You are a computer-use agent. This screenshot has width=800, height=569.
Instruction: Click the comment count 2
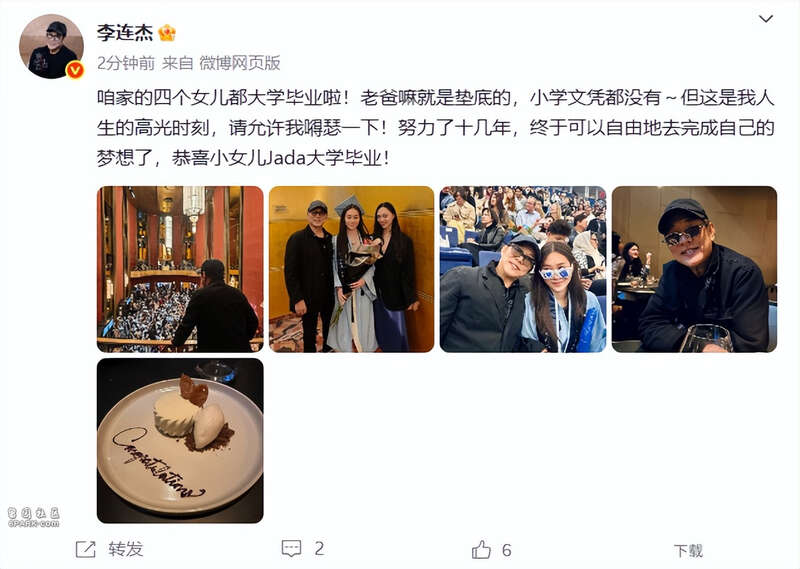(319, 549)
